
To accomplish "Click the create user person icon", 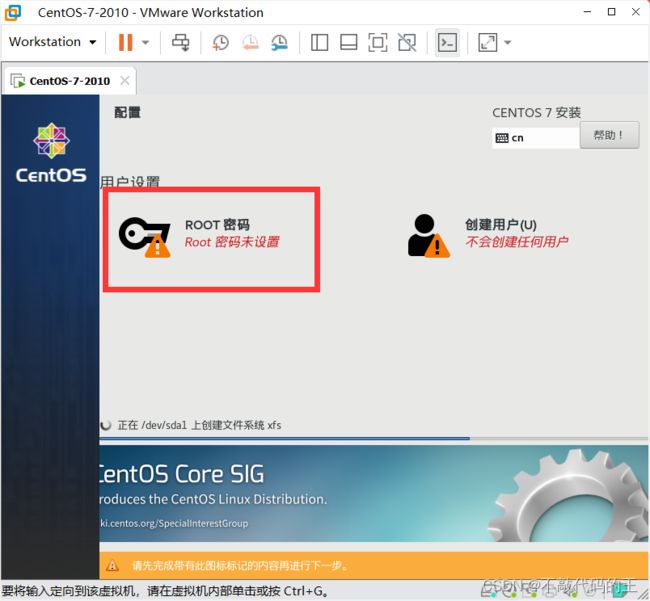I will (x=428, y=235).
